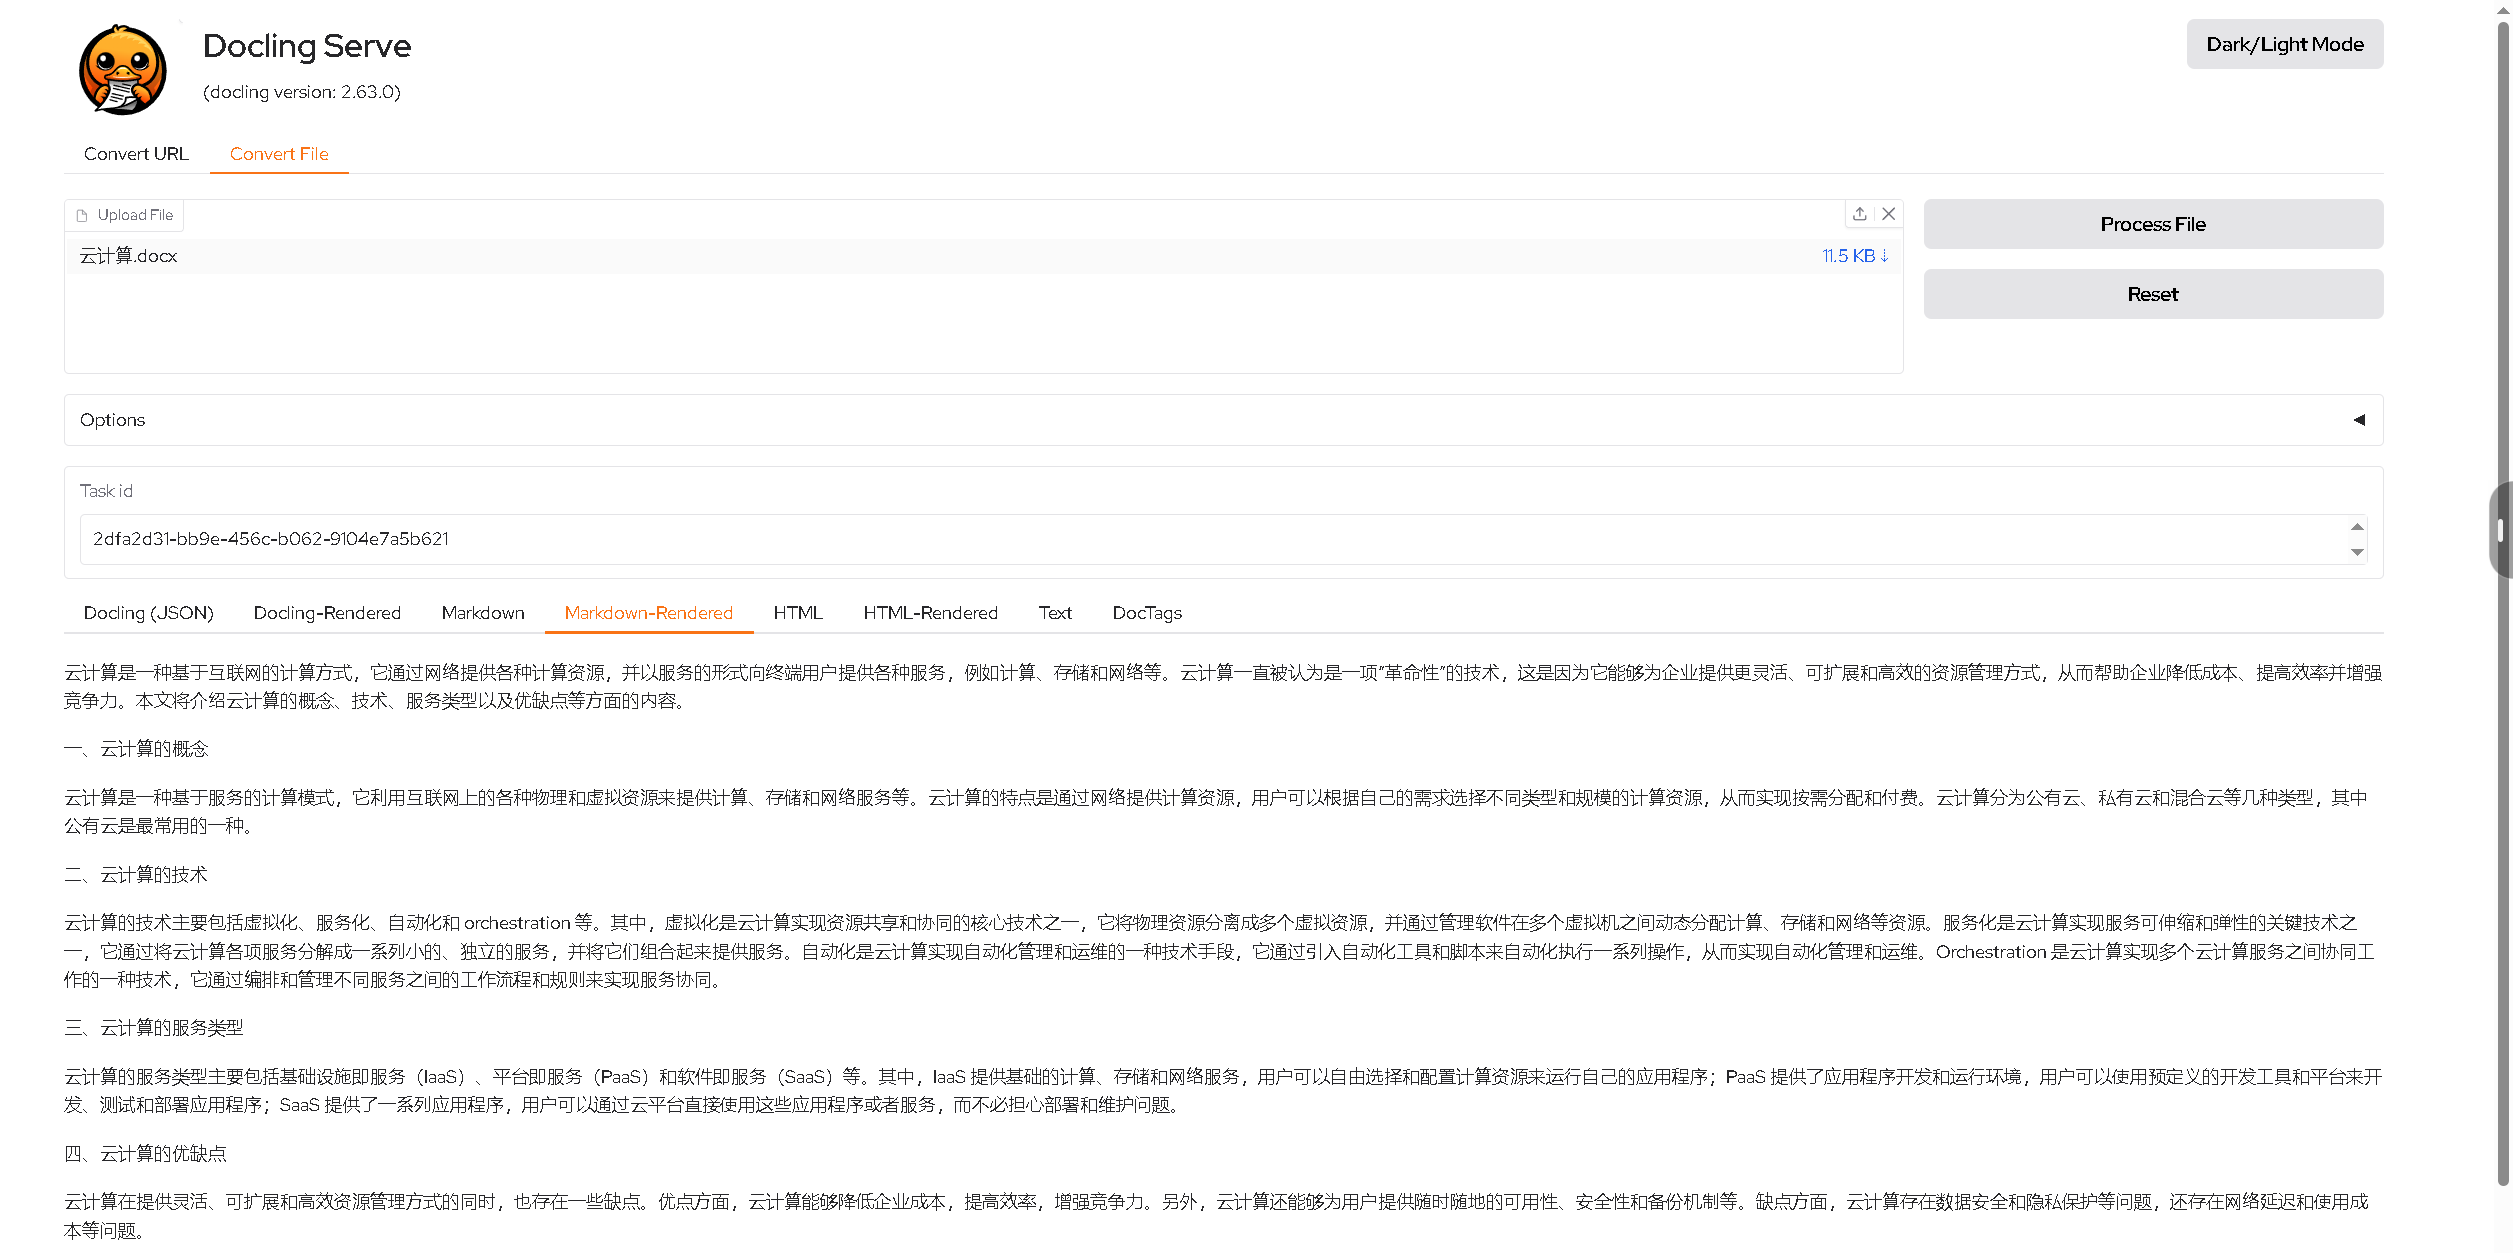
Task: Click the Task id increment up arrow
Action: (2357, 526)
